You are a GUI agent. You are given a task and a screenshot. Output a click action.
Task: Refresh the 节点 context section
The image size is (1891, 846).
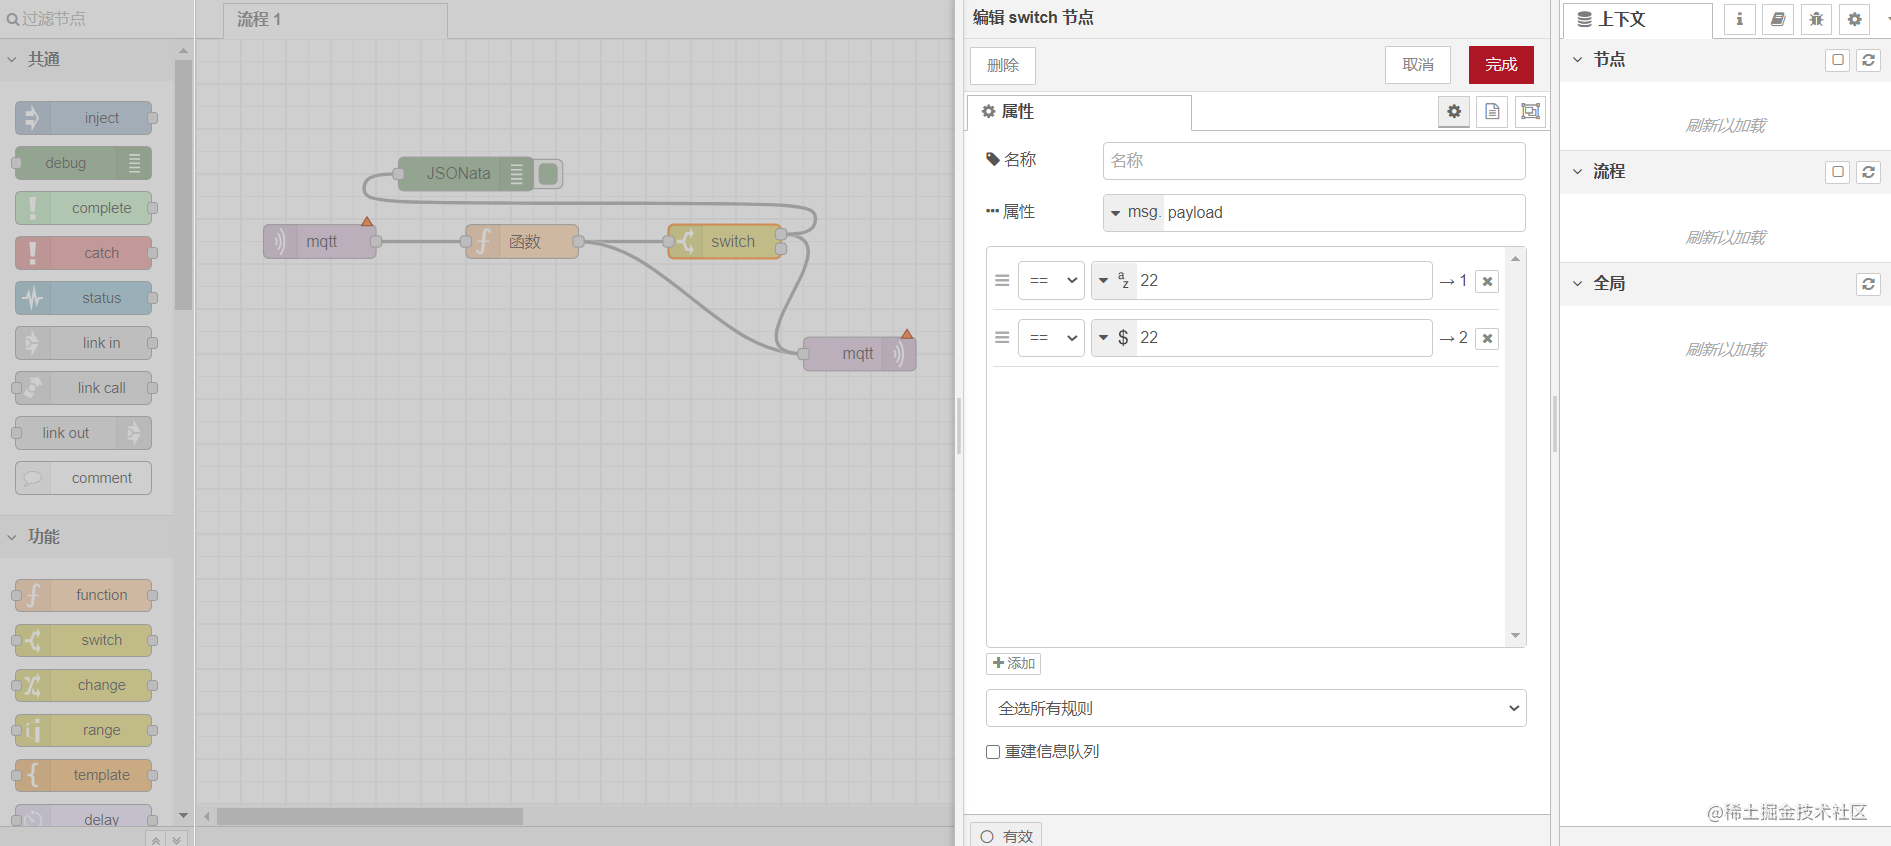point(1868,60)
